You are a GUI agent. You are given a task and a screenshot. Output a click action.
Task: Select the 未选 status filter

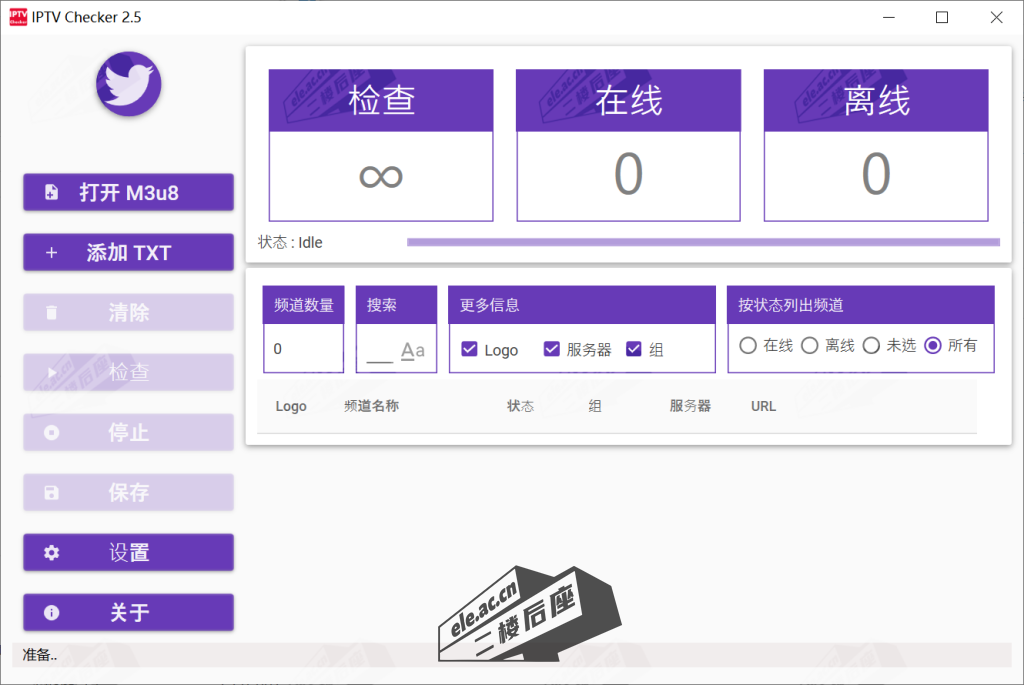[x=871, y=345]
